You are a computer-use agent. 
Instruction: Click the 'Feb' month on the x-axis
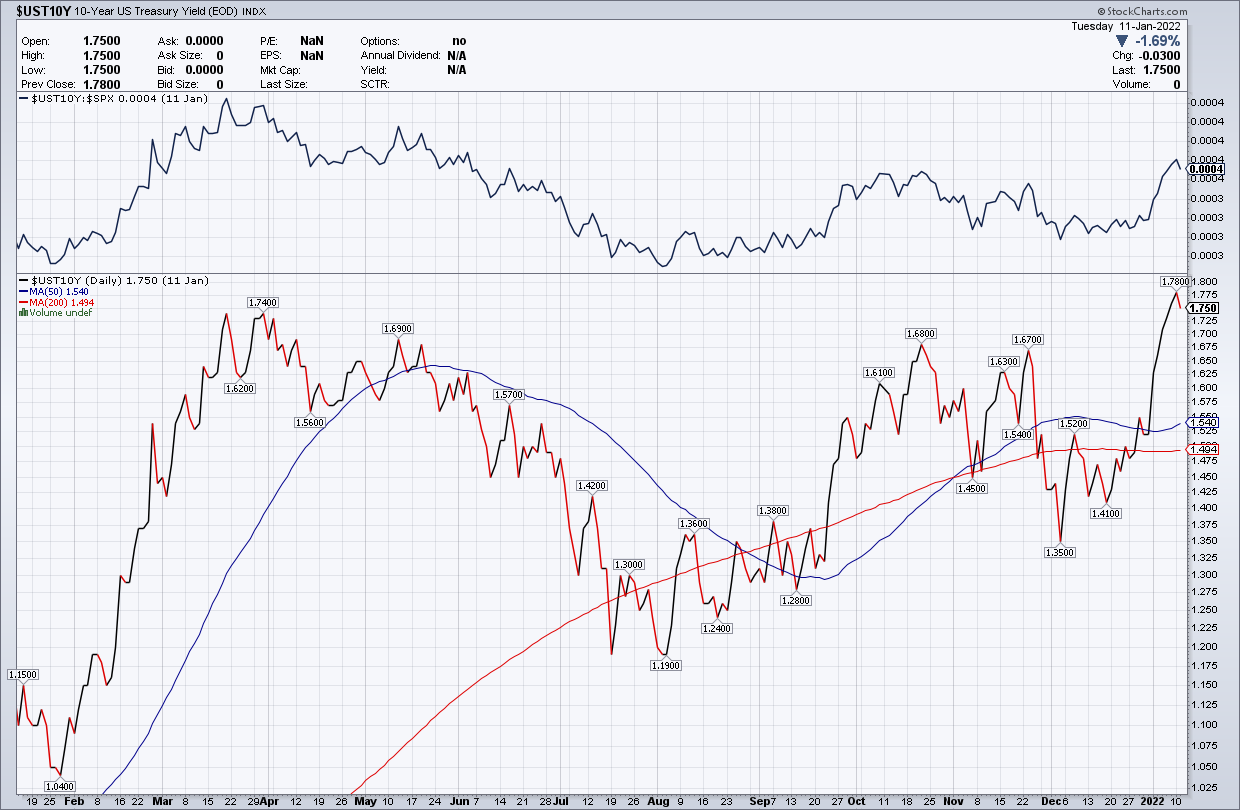point(73,801)
